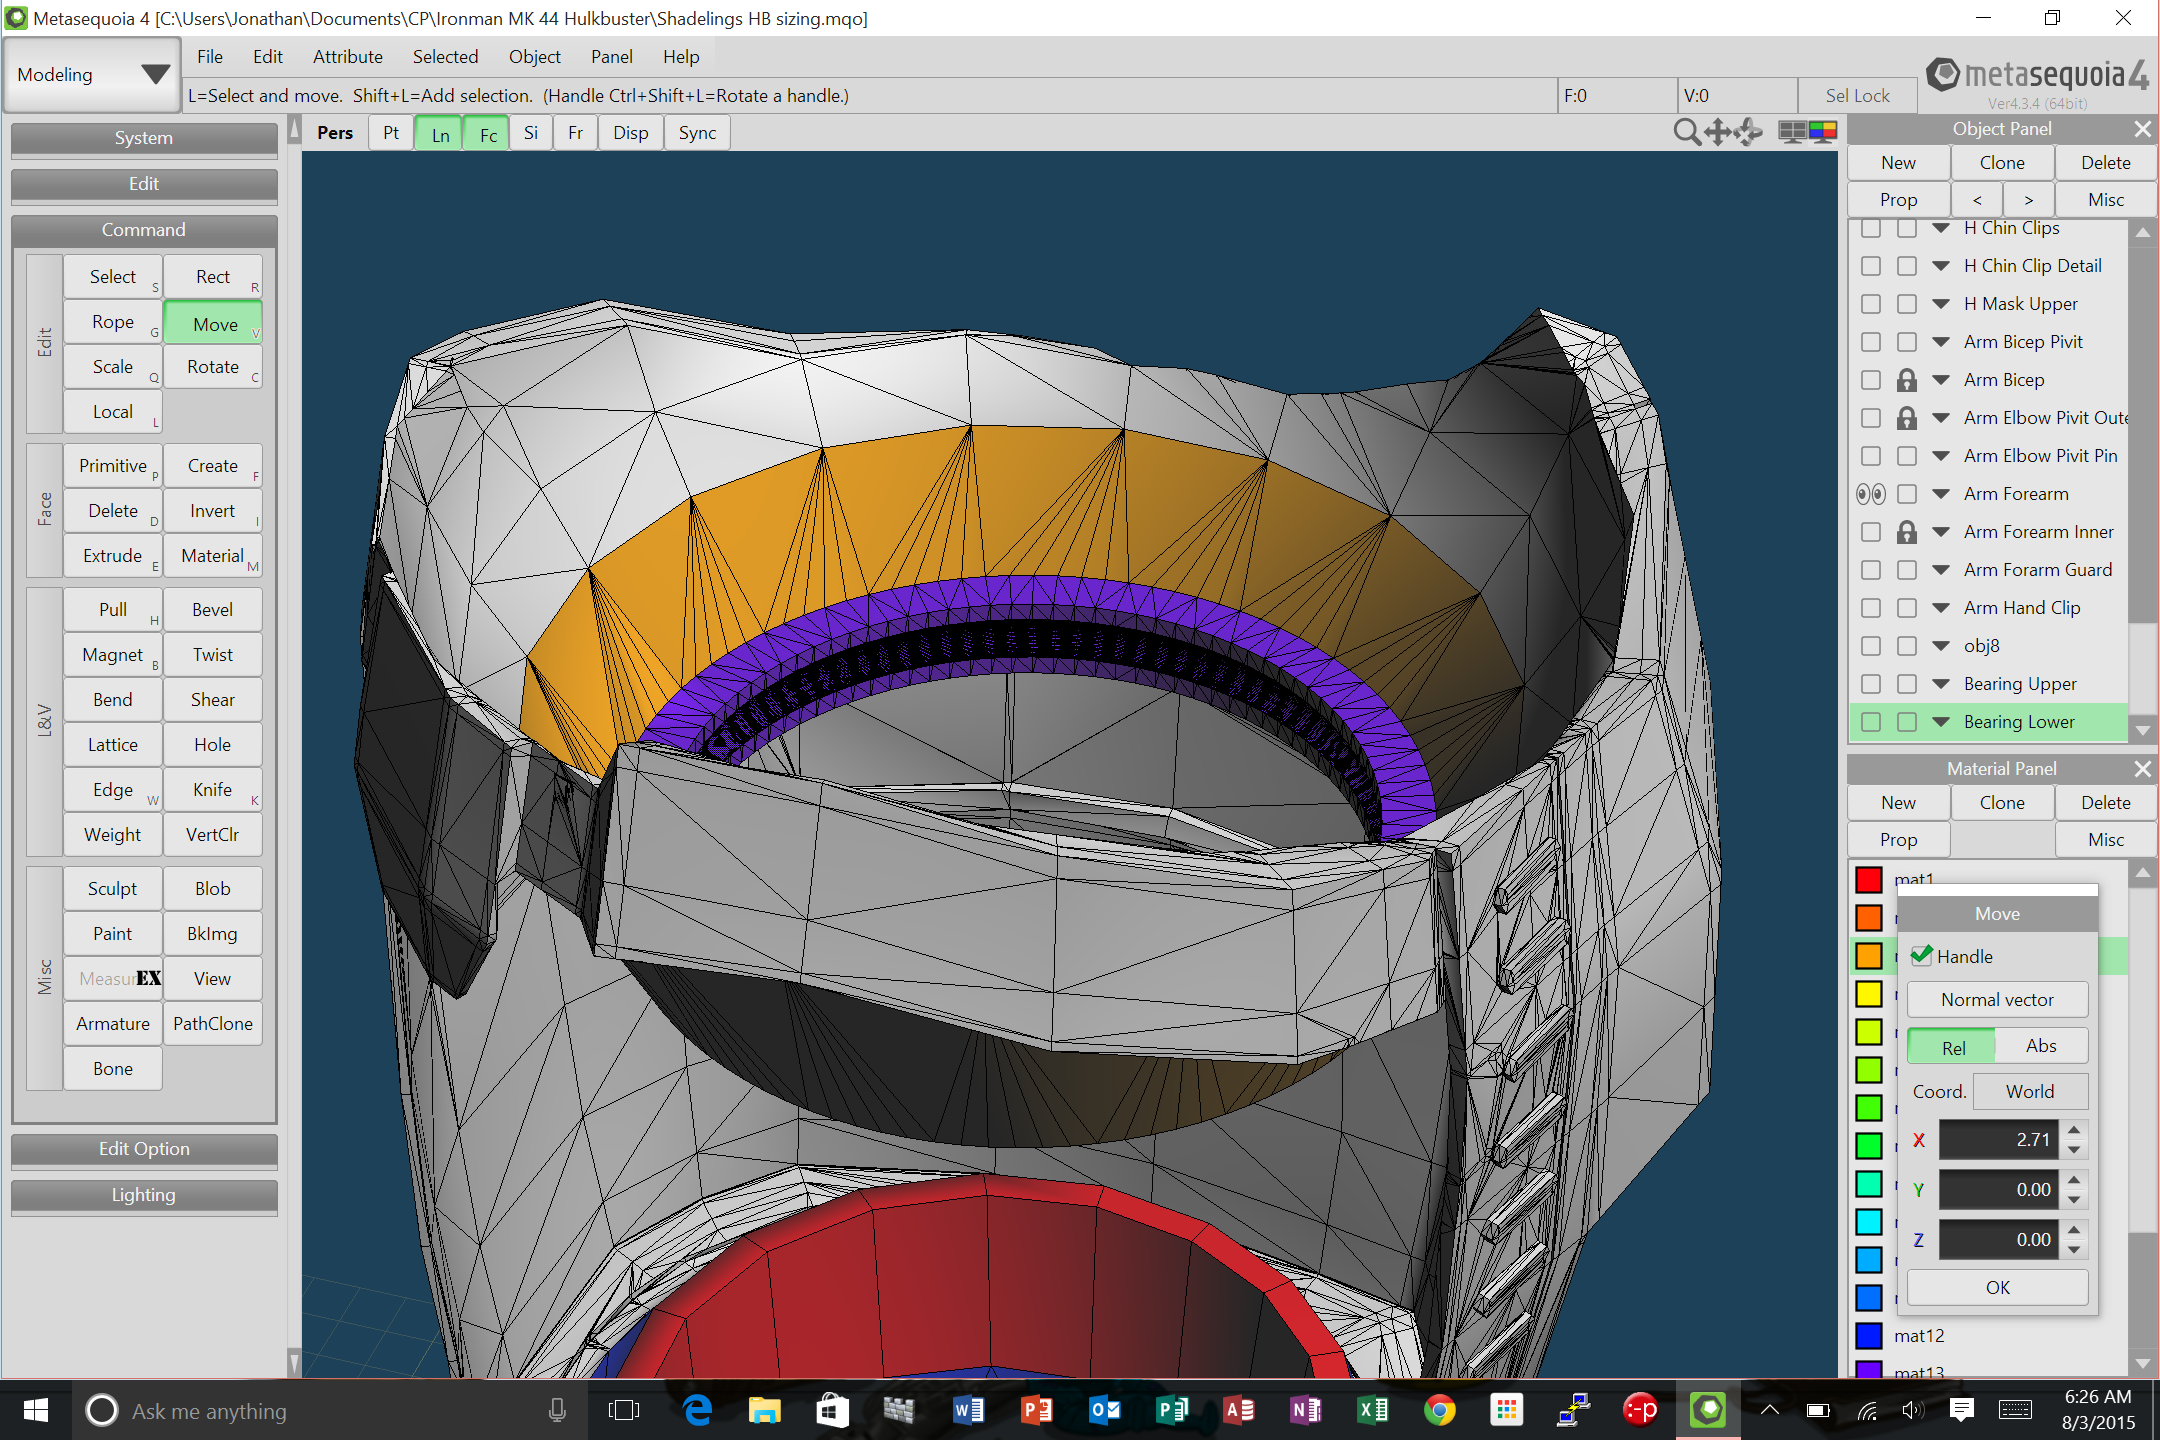The height and width of the screenshot is (1440, 2160).
Task: Open the Windows Store taskbar icon
Action: click(x=832, y=1410)
